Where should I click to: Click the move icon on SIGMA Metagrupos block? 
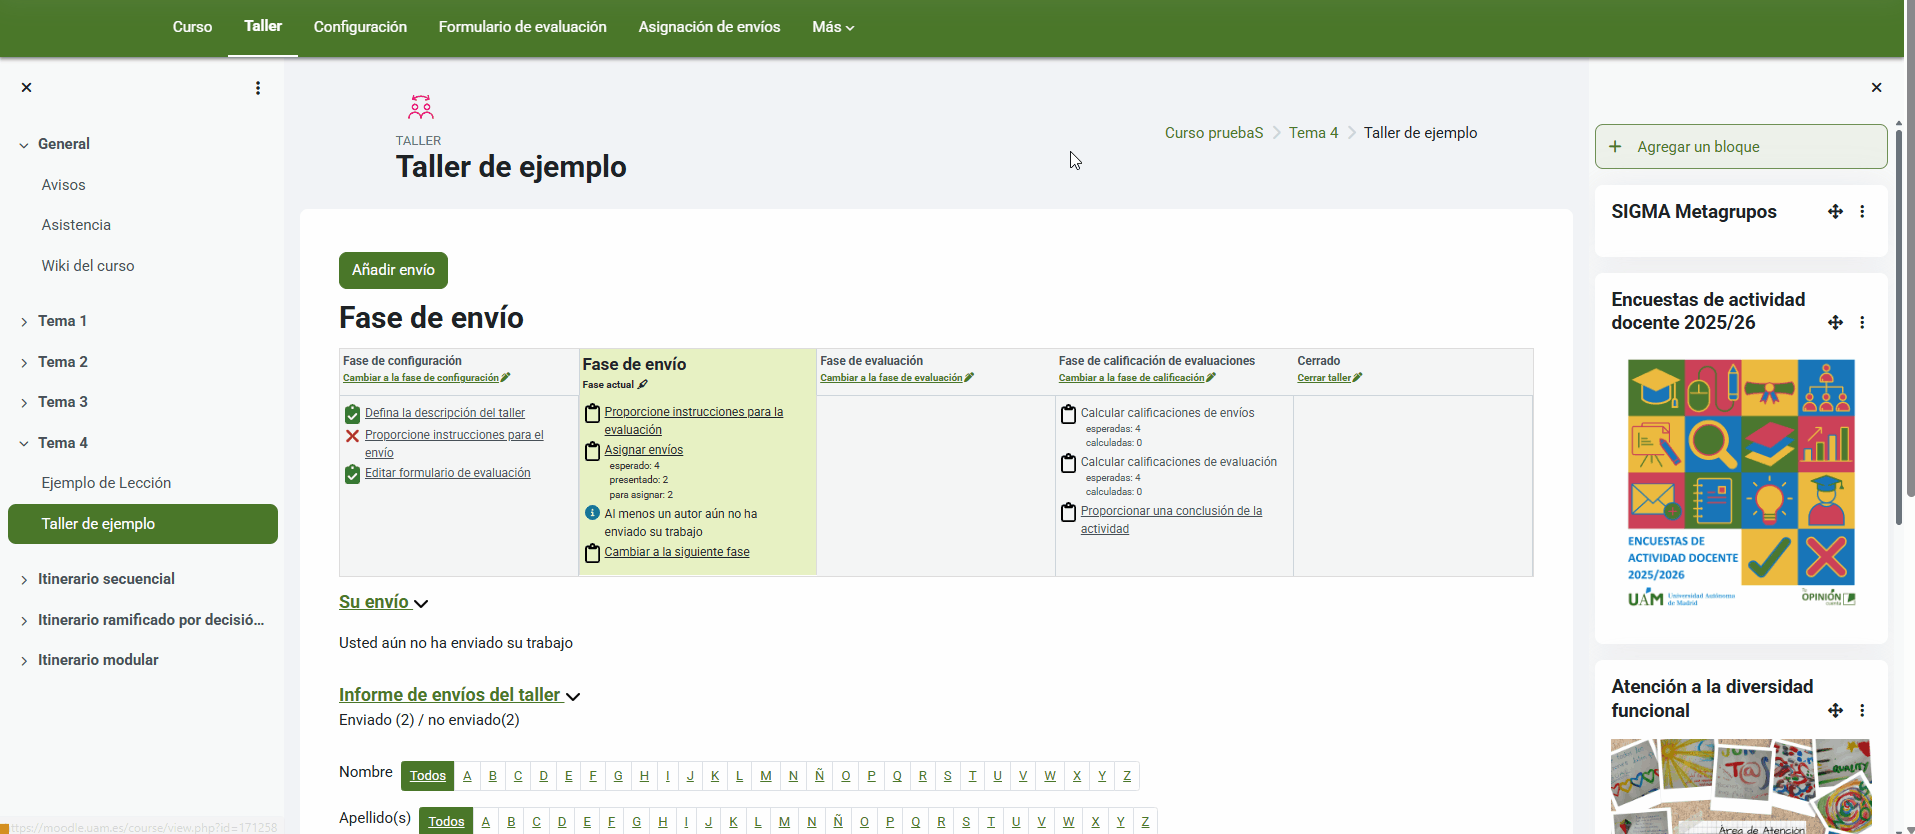1835,212
